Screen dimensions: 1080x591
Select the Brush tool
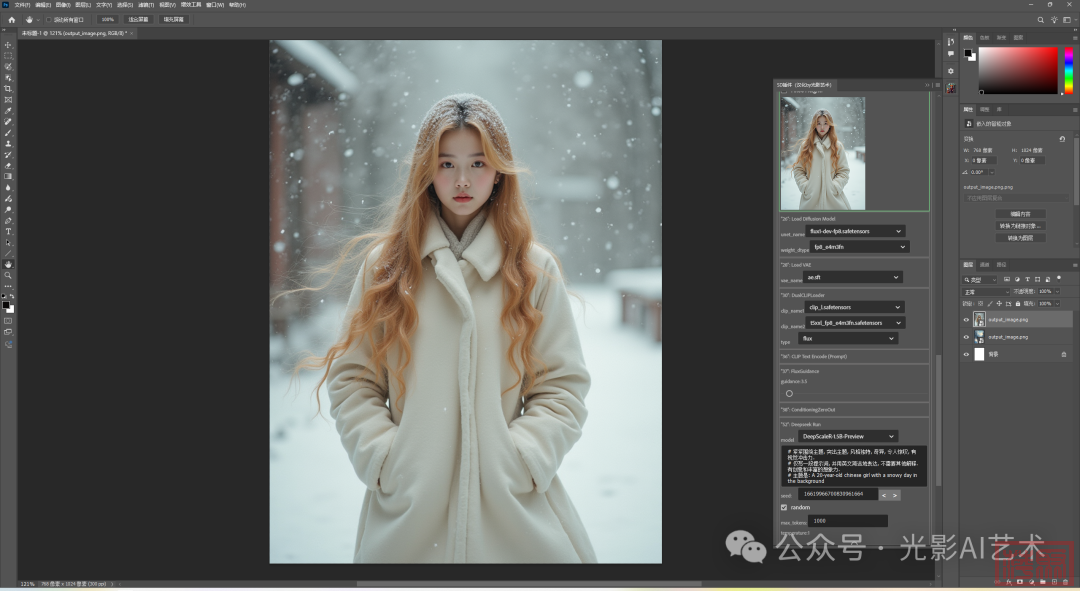8,133
